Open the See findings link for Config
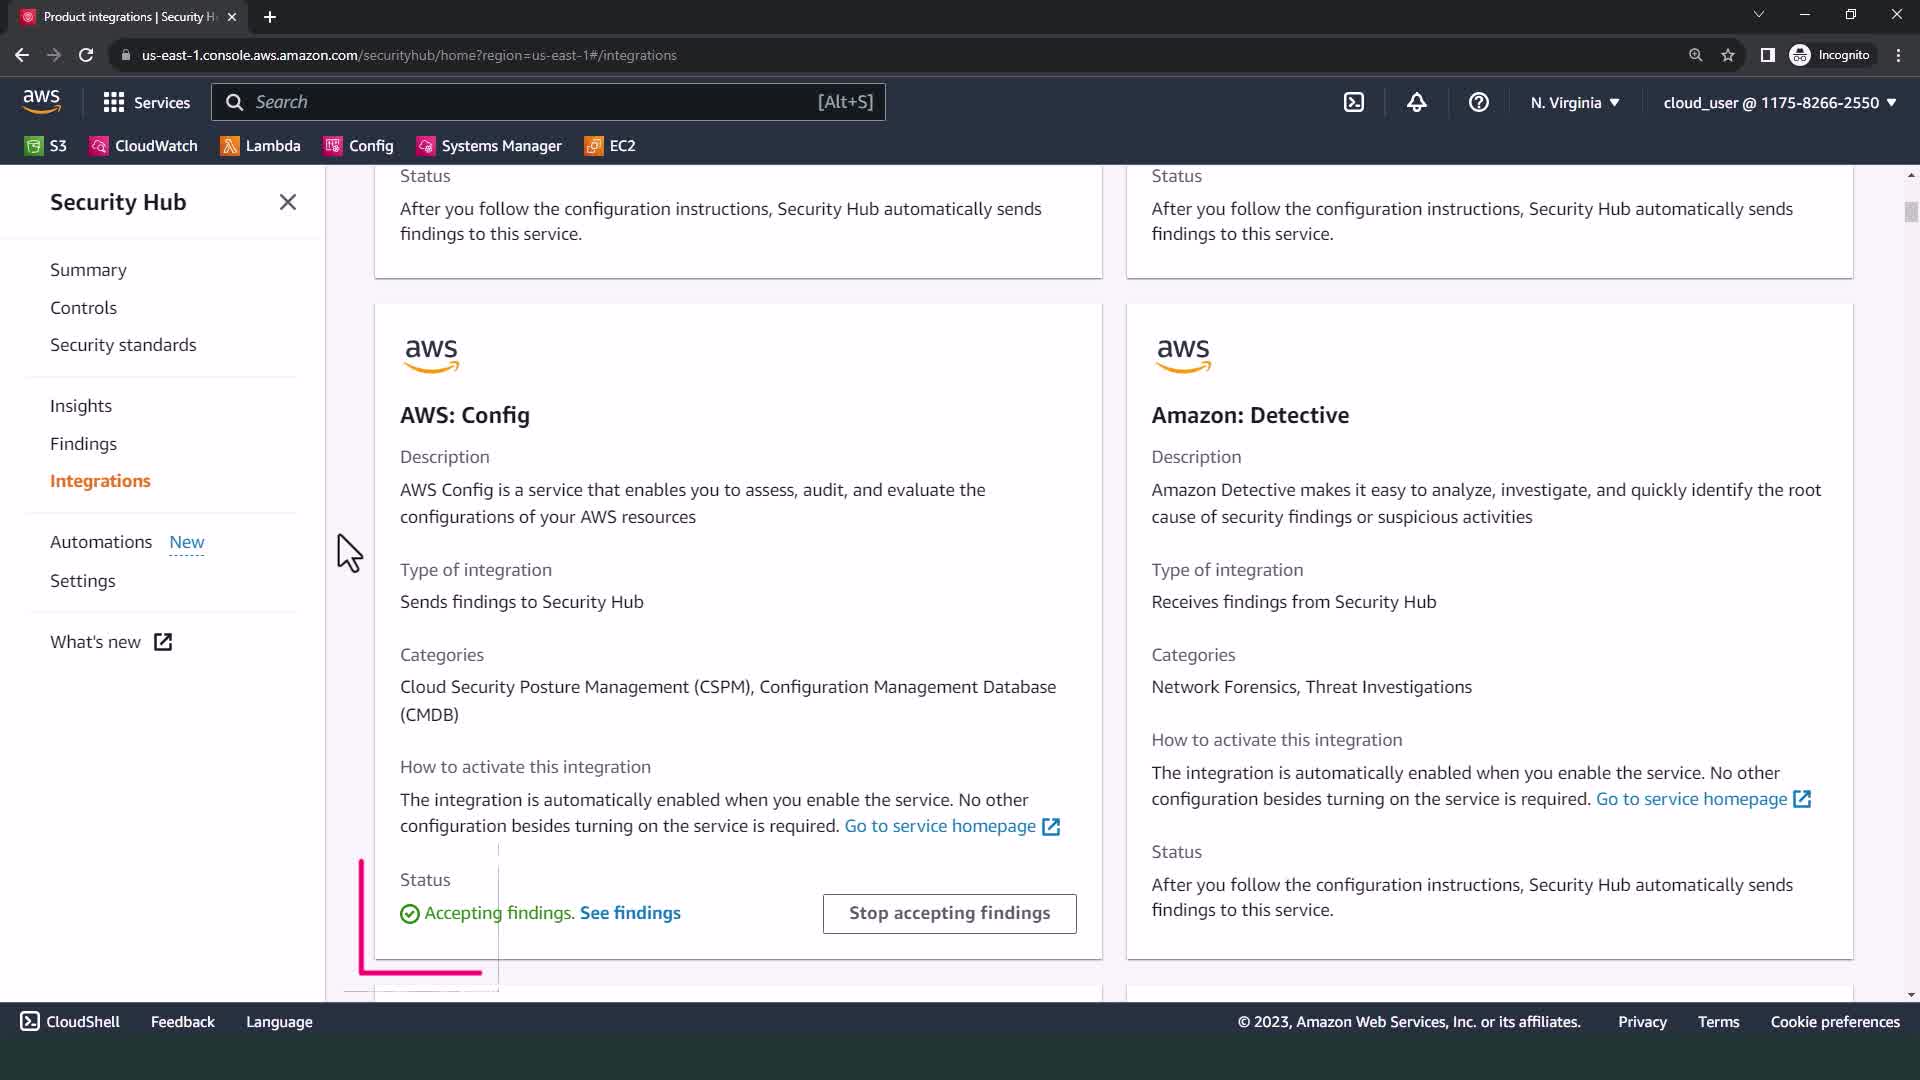Image resolution: width=1920 pixels, height=1080 pixels. tap(630, 913)
